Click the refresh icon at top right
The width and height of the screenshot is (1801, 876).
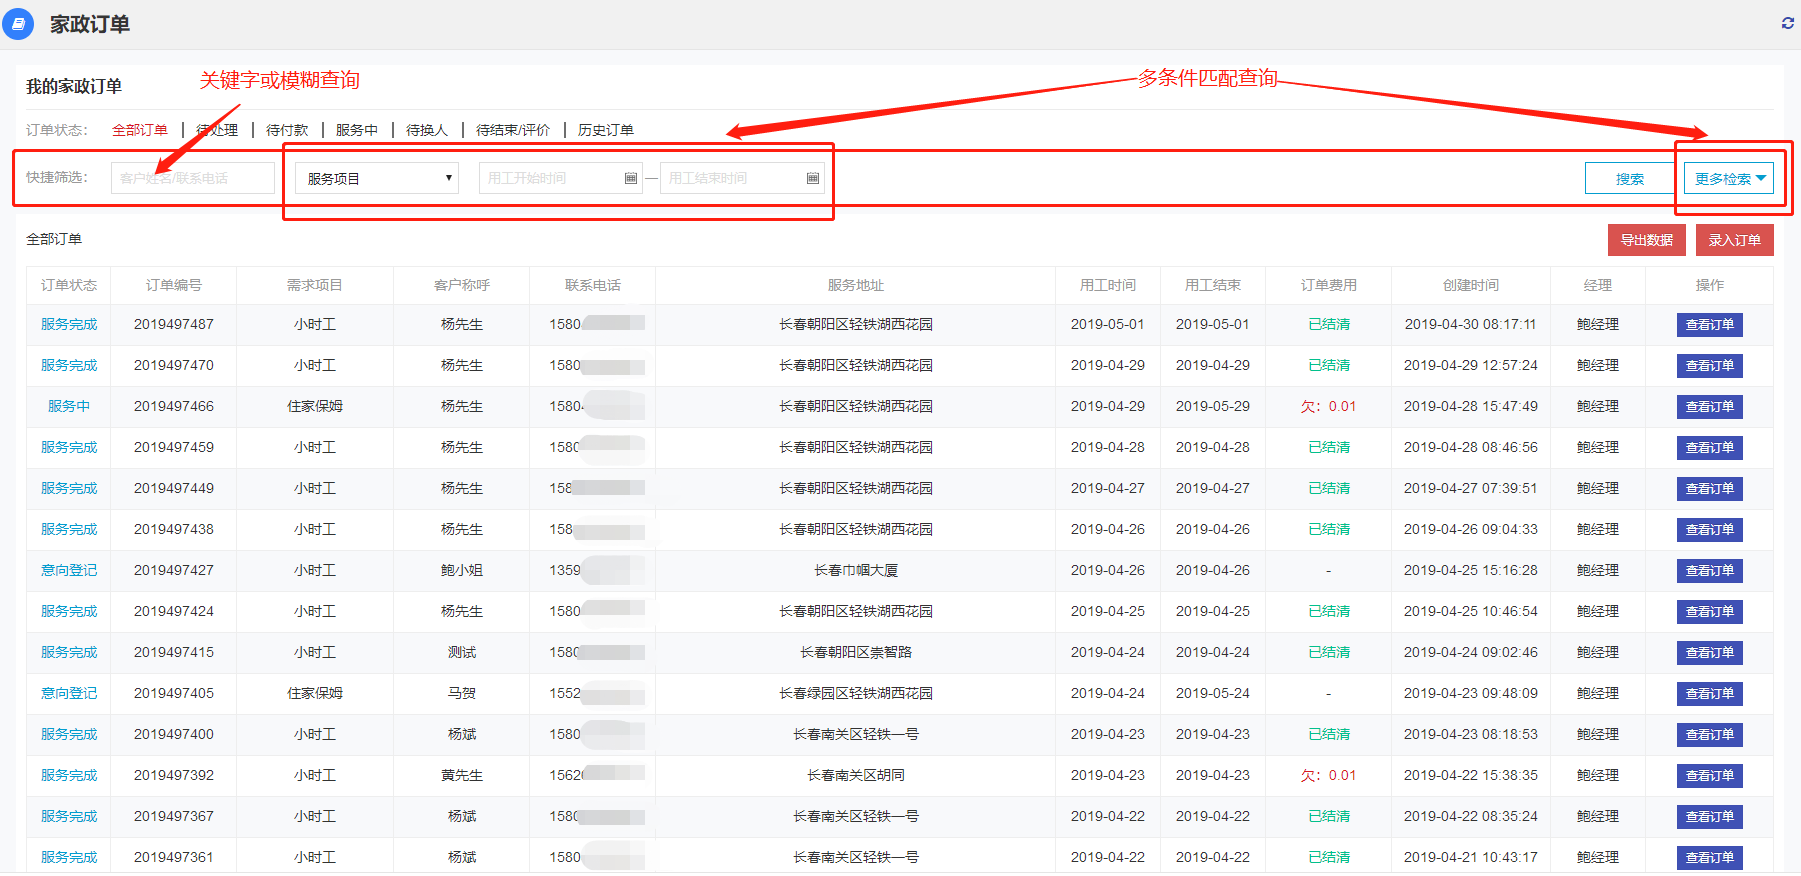tap(1788, 23)
